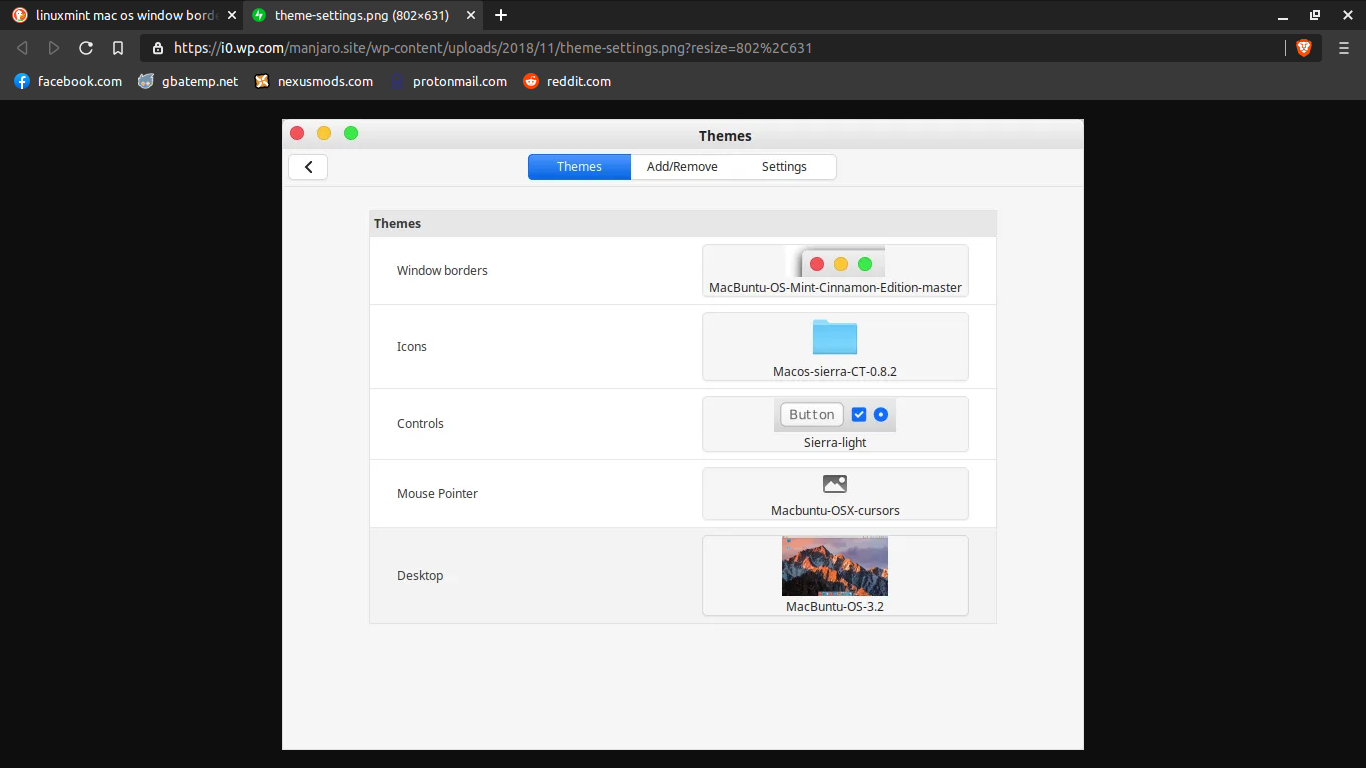Viewport: 1366px width, 768px height.
Task: Click the green maximize dot of Themes window
Action: (351, 133)
